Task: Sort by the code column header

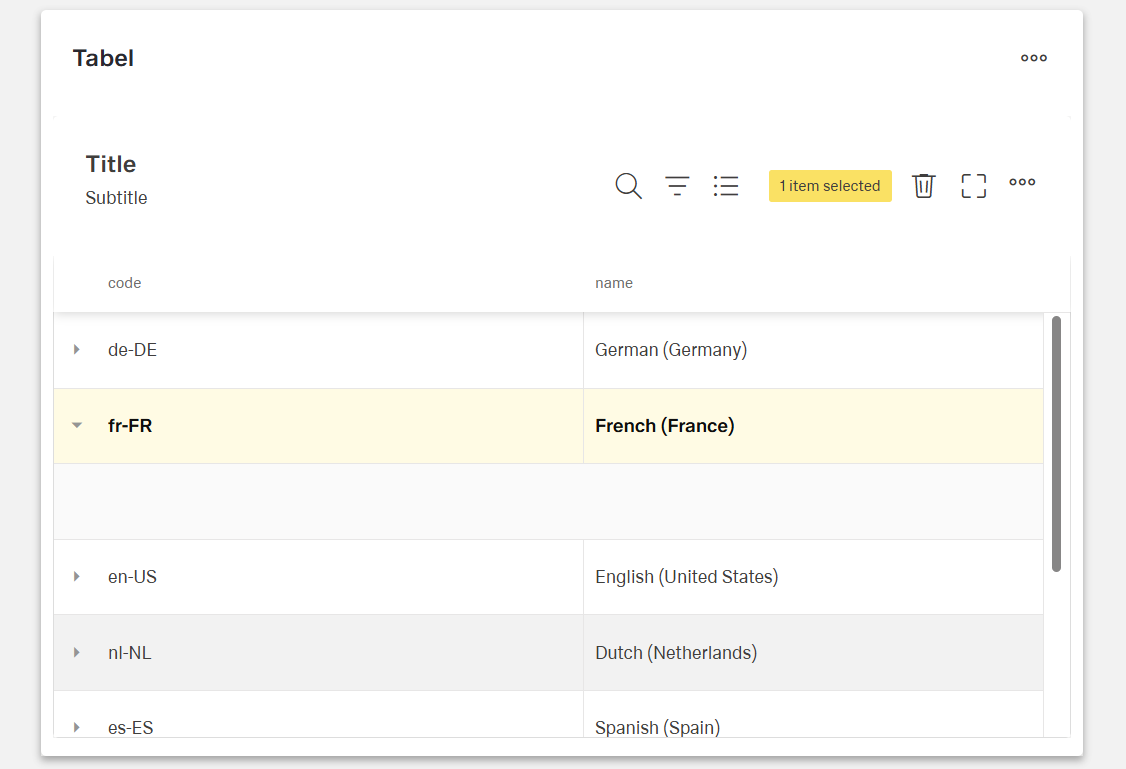Action: [125, 283]
